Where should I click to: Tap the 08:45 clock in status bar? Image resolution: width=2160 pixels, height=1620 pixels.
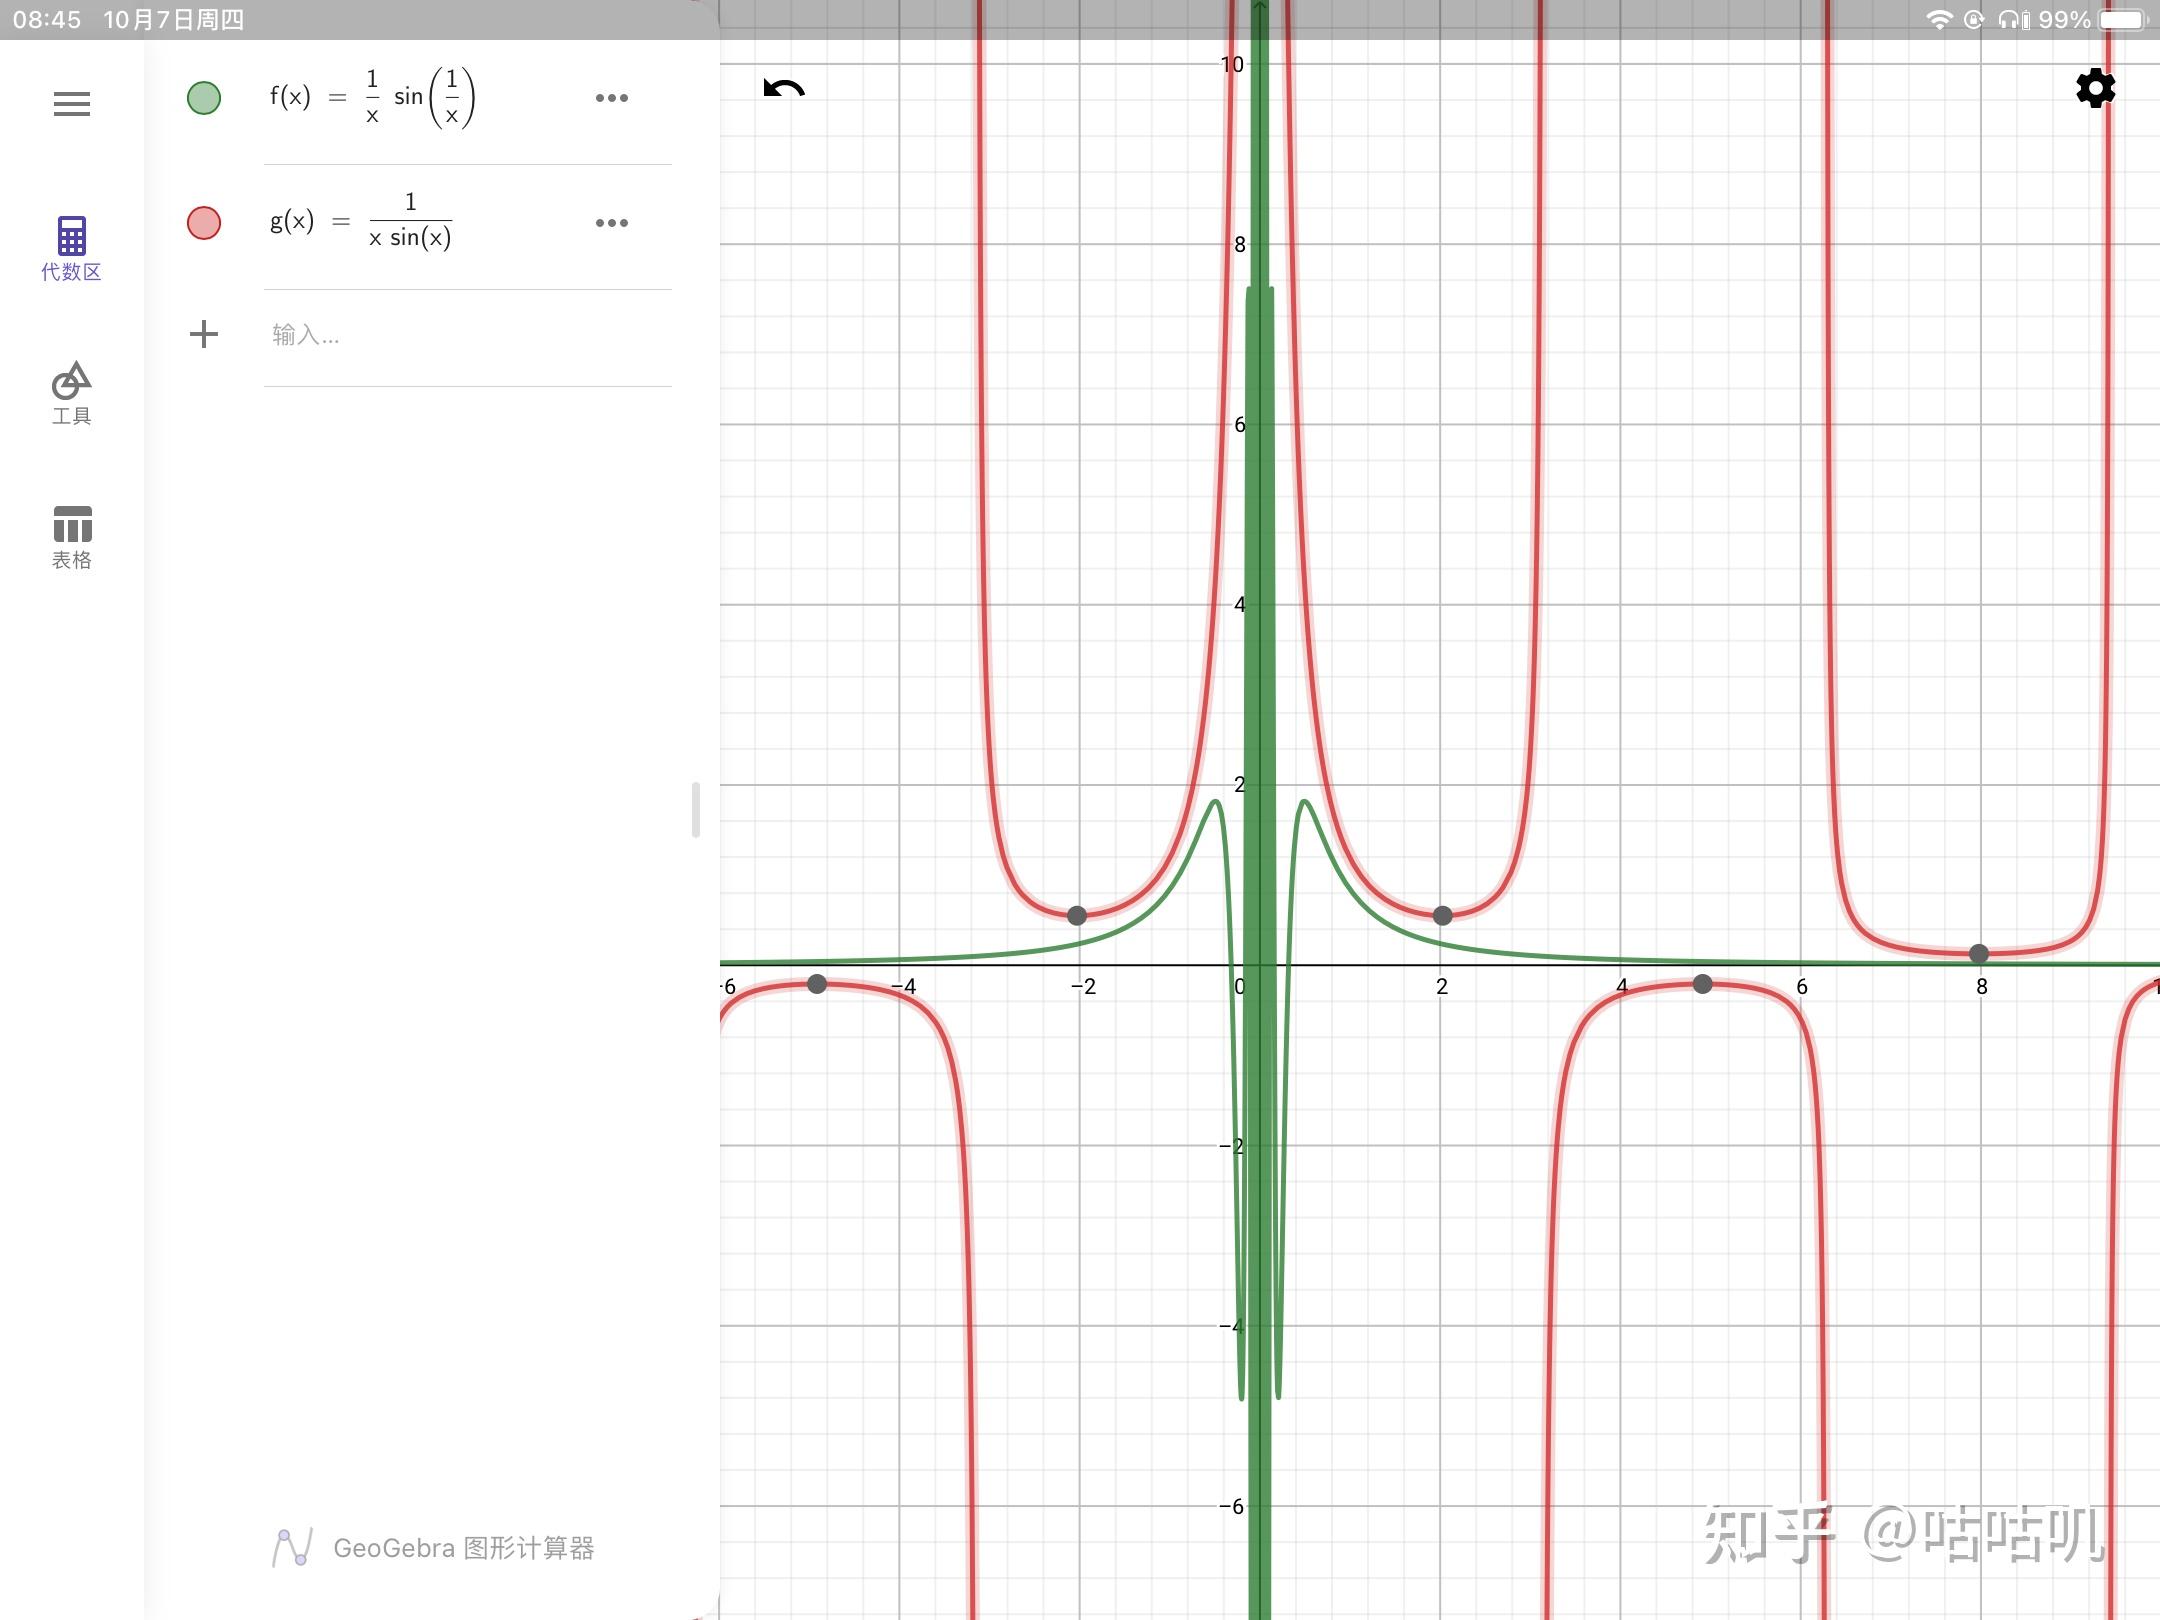coord(46,20)
